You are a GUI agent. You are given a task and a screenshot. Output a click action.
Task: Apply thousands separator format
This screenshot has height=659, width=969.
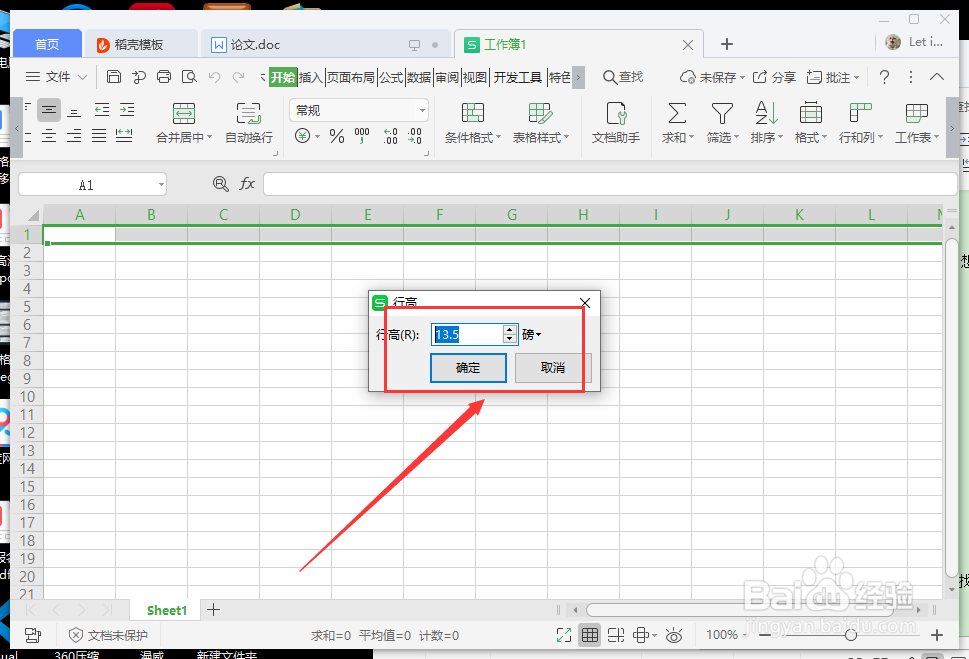tap(362, 136)
